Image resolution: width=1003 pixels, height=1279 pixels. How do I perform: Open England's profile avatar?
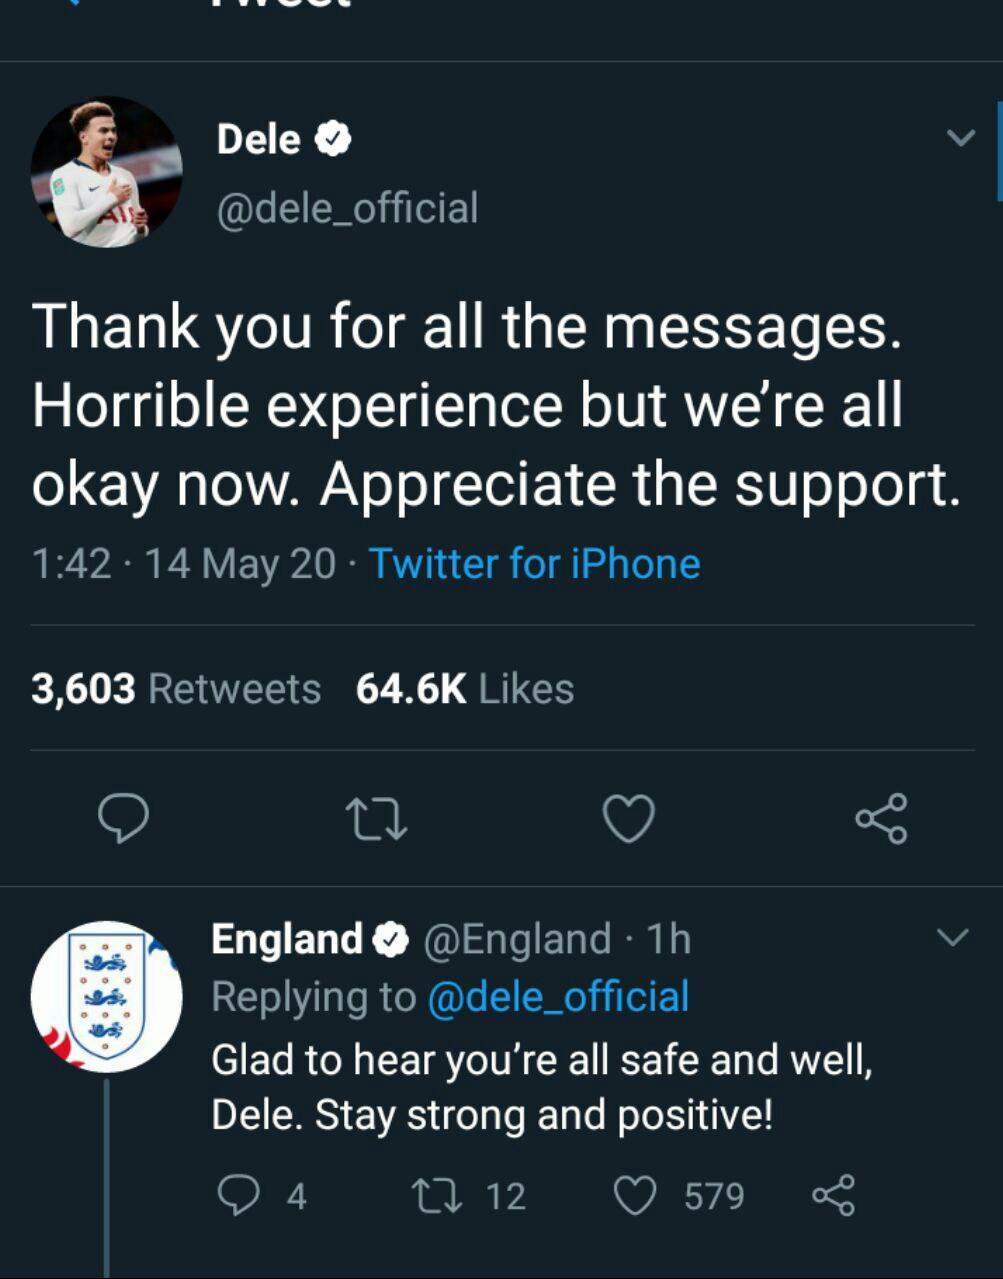tap(106, 996)
